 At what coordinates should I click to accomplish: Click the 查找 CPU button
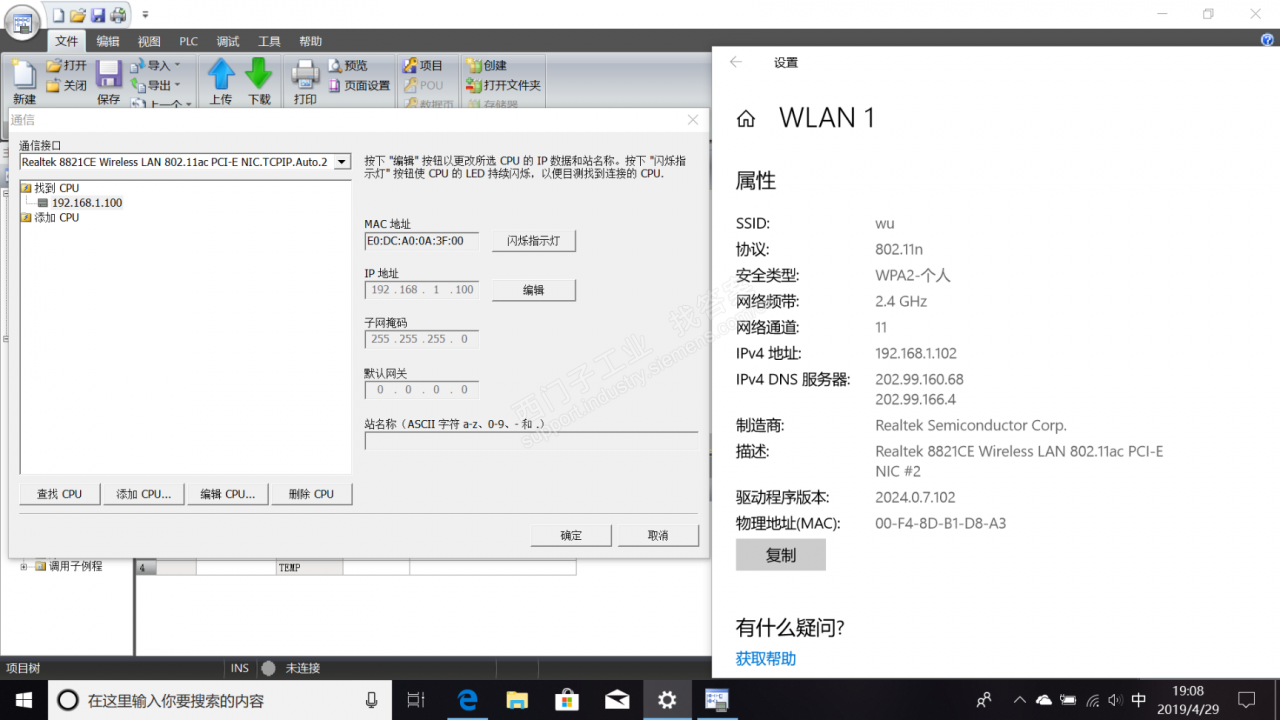[x=60, y=494]
